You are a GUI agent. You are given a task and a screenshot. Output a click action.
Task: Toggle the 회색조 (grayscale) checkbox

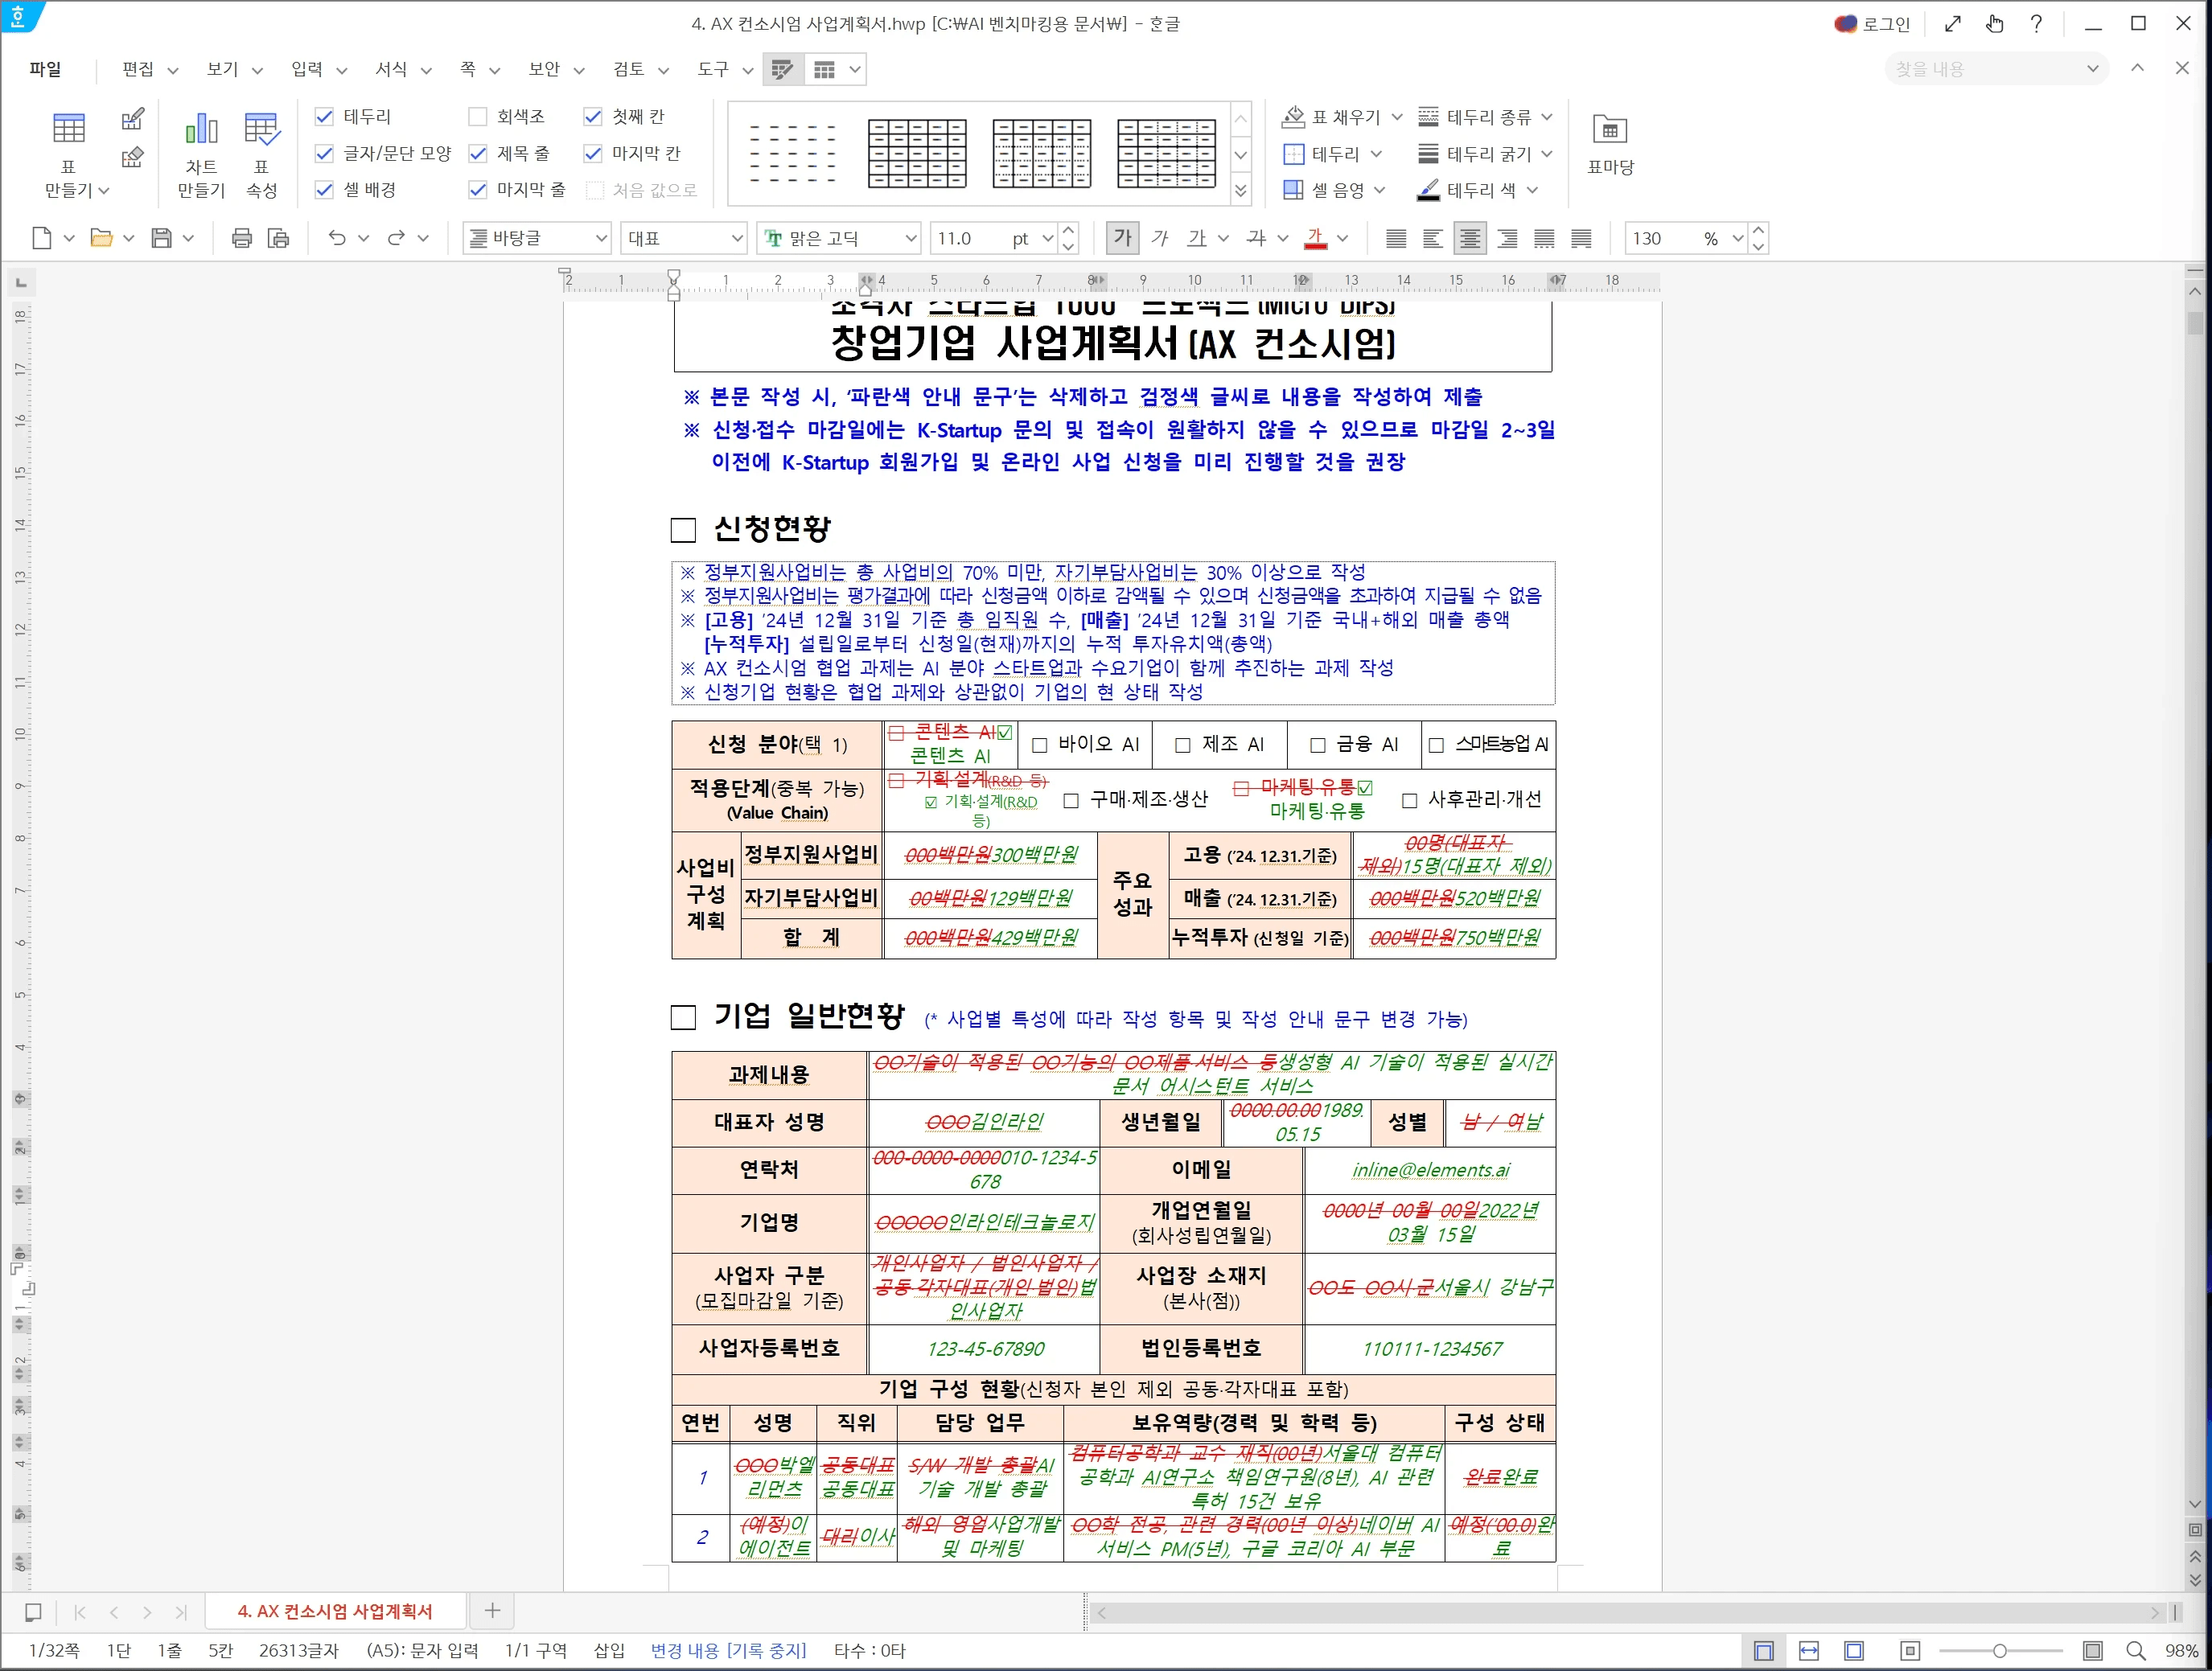(477, 116)
